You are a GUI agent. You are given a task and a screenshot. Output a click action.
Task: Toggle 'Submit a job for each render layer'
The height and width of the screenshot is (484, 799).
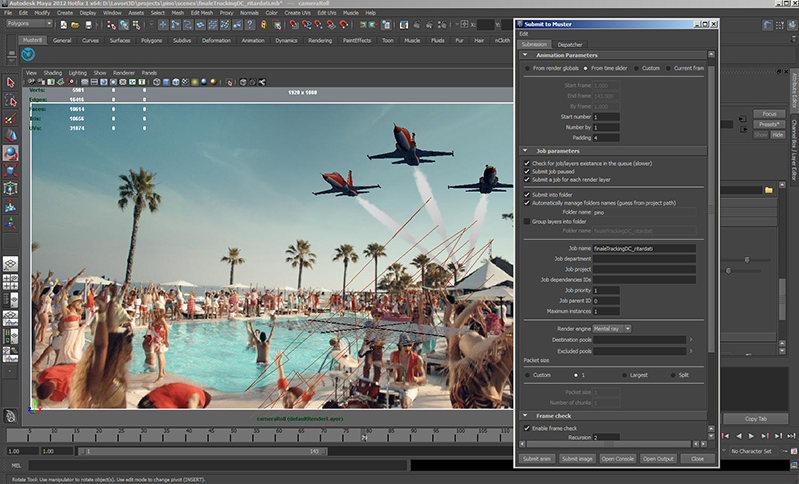pos(527,180)
